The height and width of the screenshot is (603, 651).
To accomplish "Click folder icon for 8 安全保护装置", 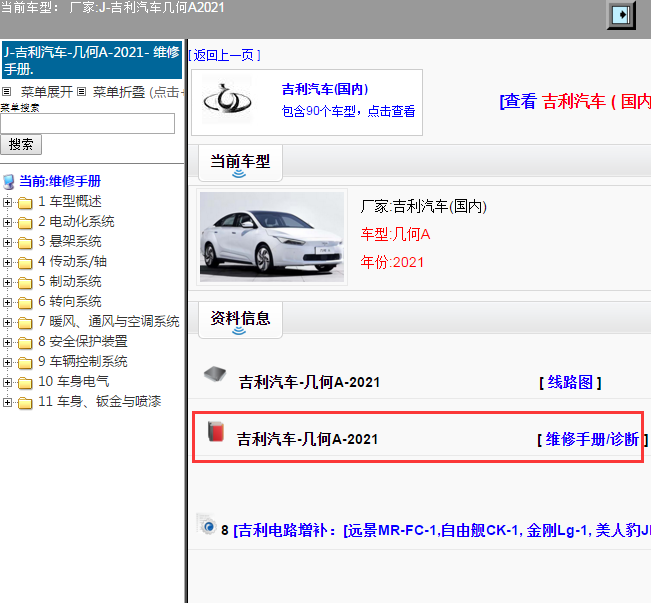I will [25, 342].
